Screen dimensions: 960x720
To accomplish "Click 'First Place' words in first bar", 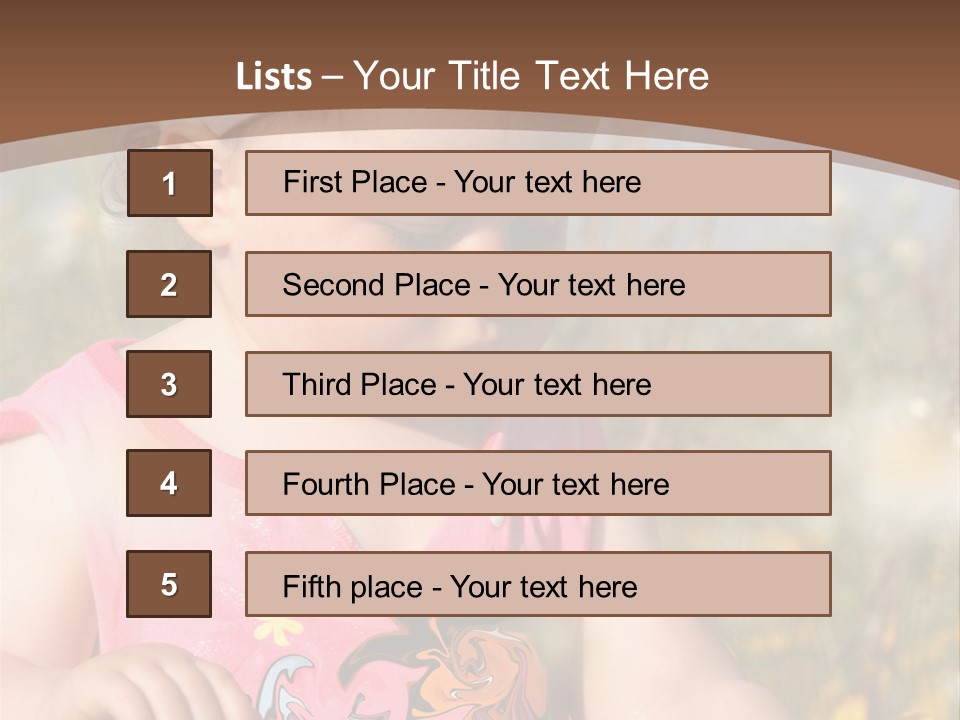I will point(355,182).
